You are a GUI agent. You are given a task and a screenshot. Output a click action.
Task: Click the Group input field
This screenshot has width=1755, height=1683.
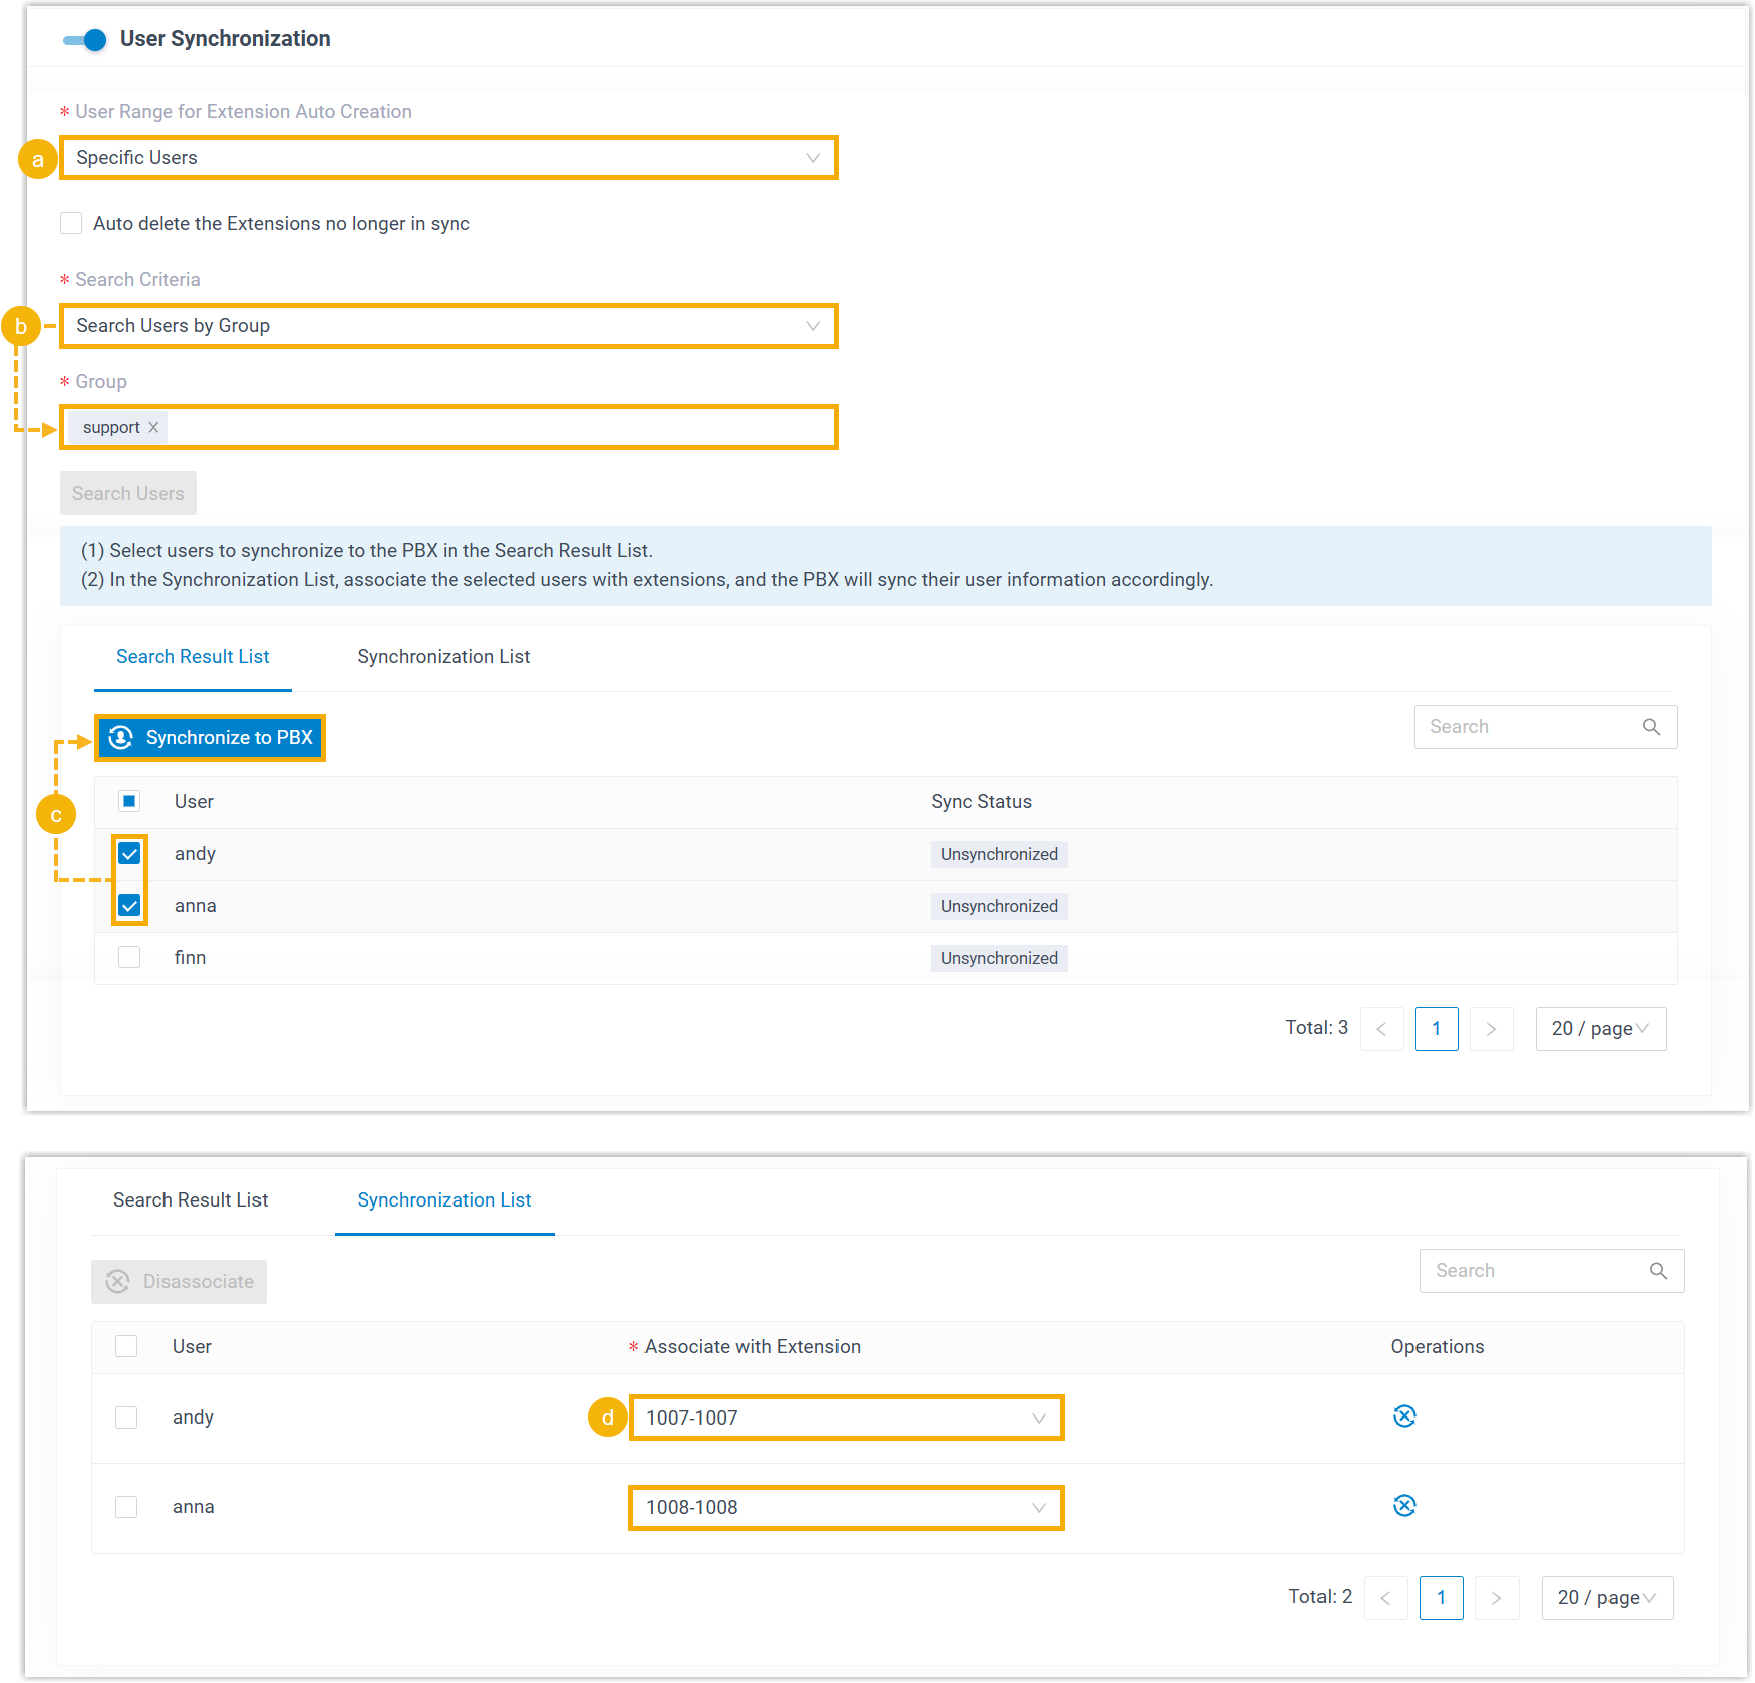[x=500, y=428]
